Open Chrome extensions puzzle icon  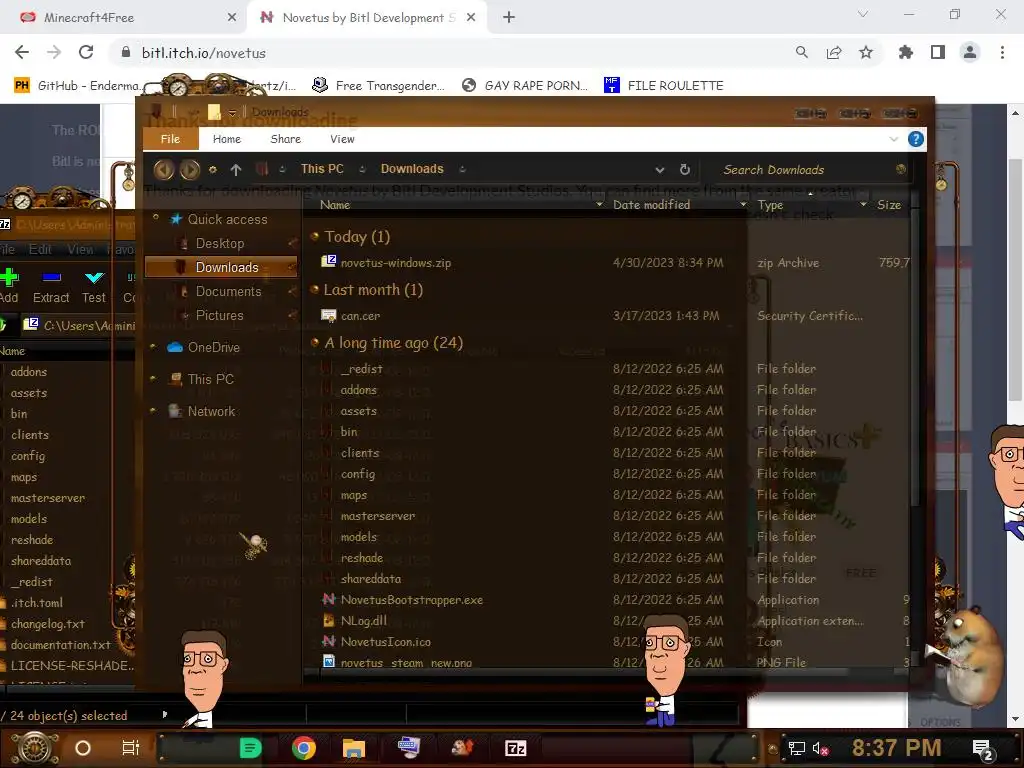click(x=905, y=52)
